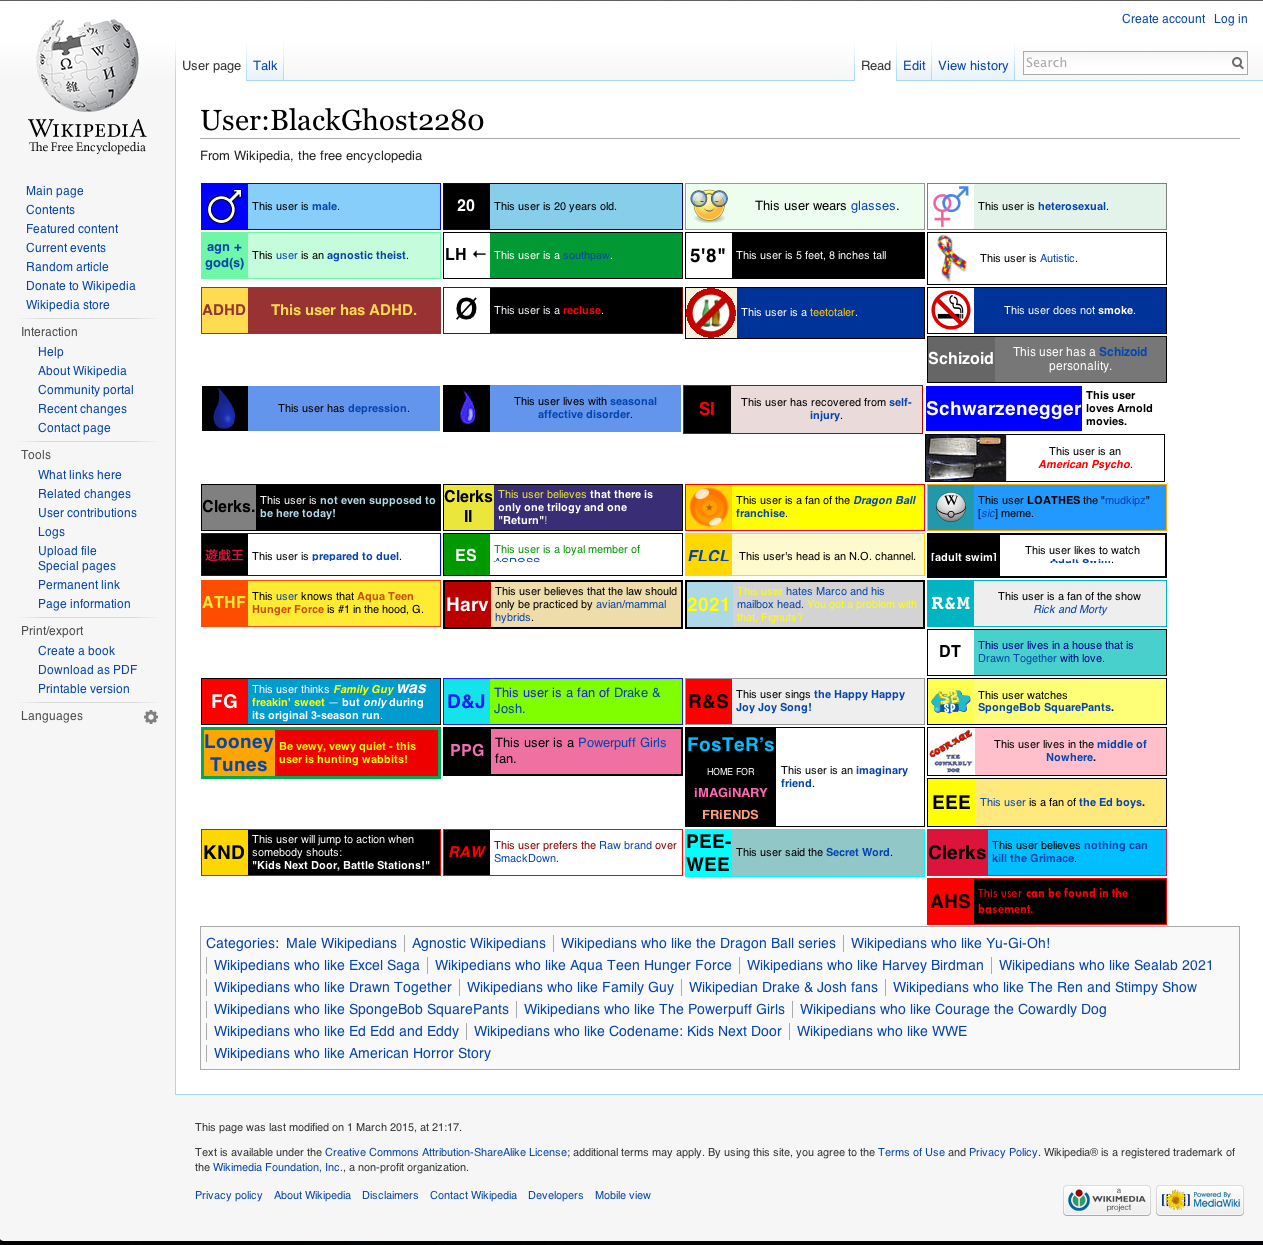Viewport: 1263px width, 1245px height.
Task: Click the Categories label link
Action: [240, 943]
